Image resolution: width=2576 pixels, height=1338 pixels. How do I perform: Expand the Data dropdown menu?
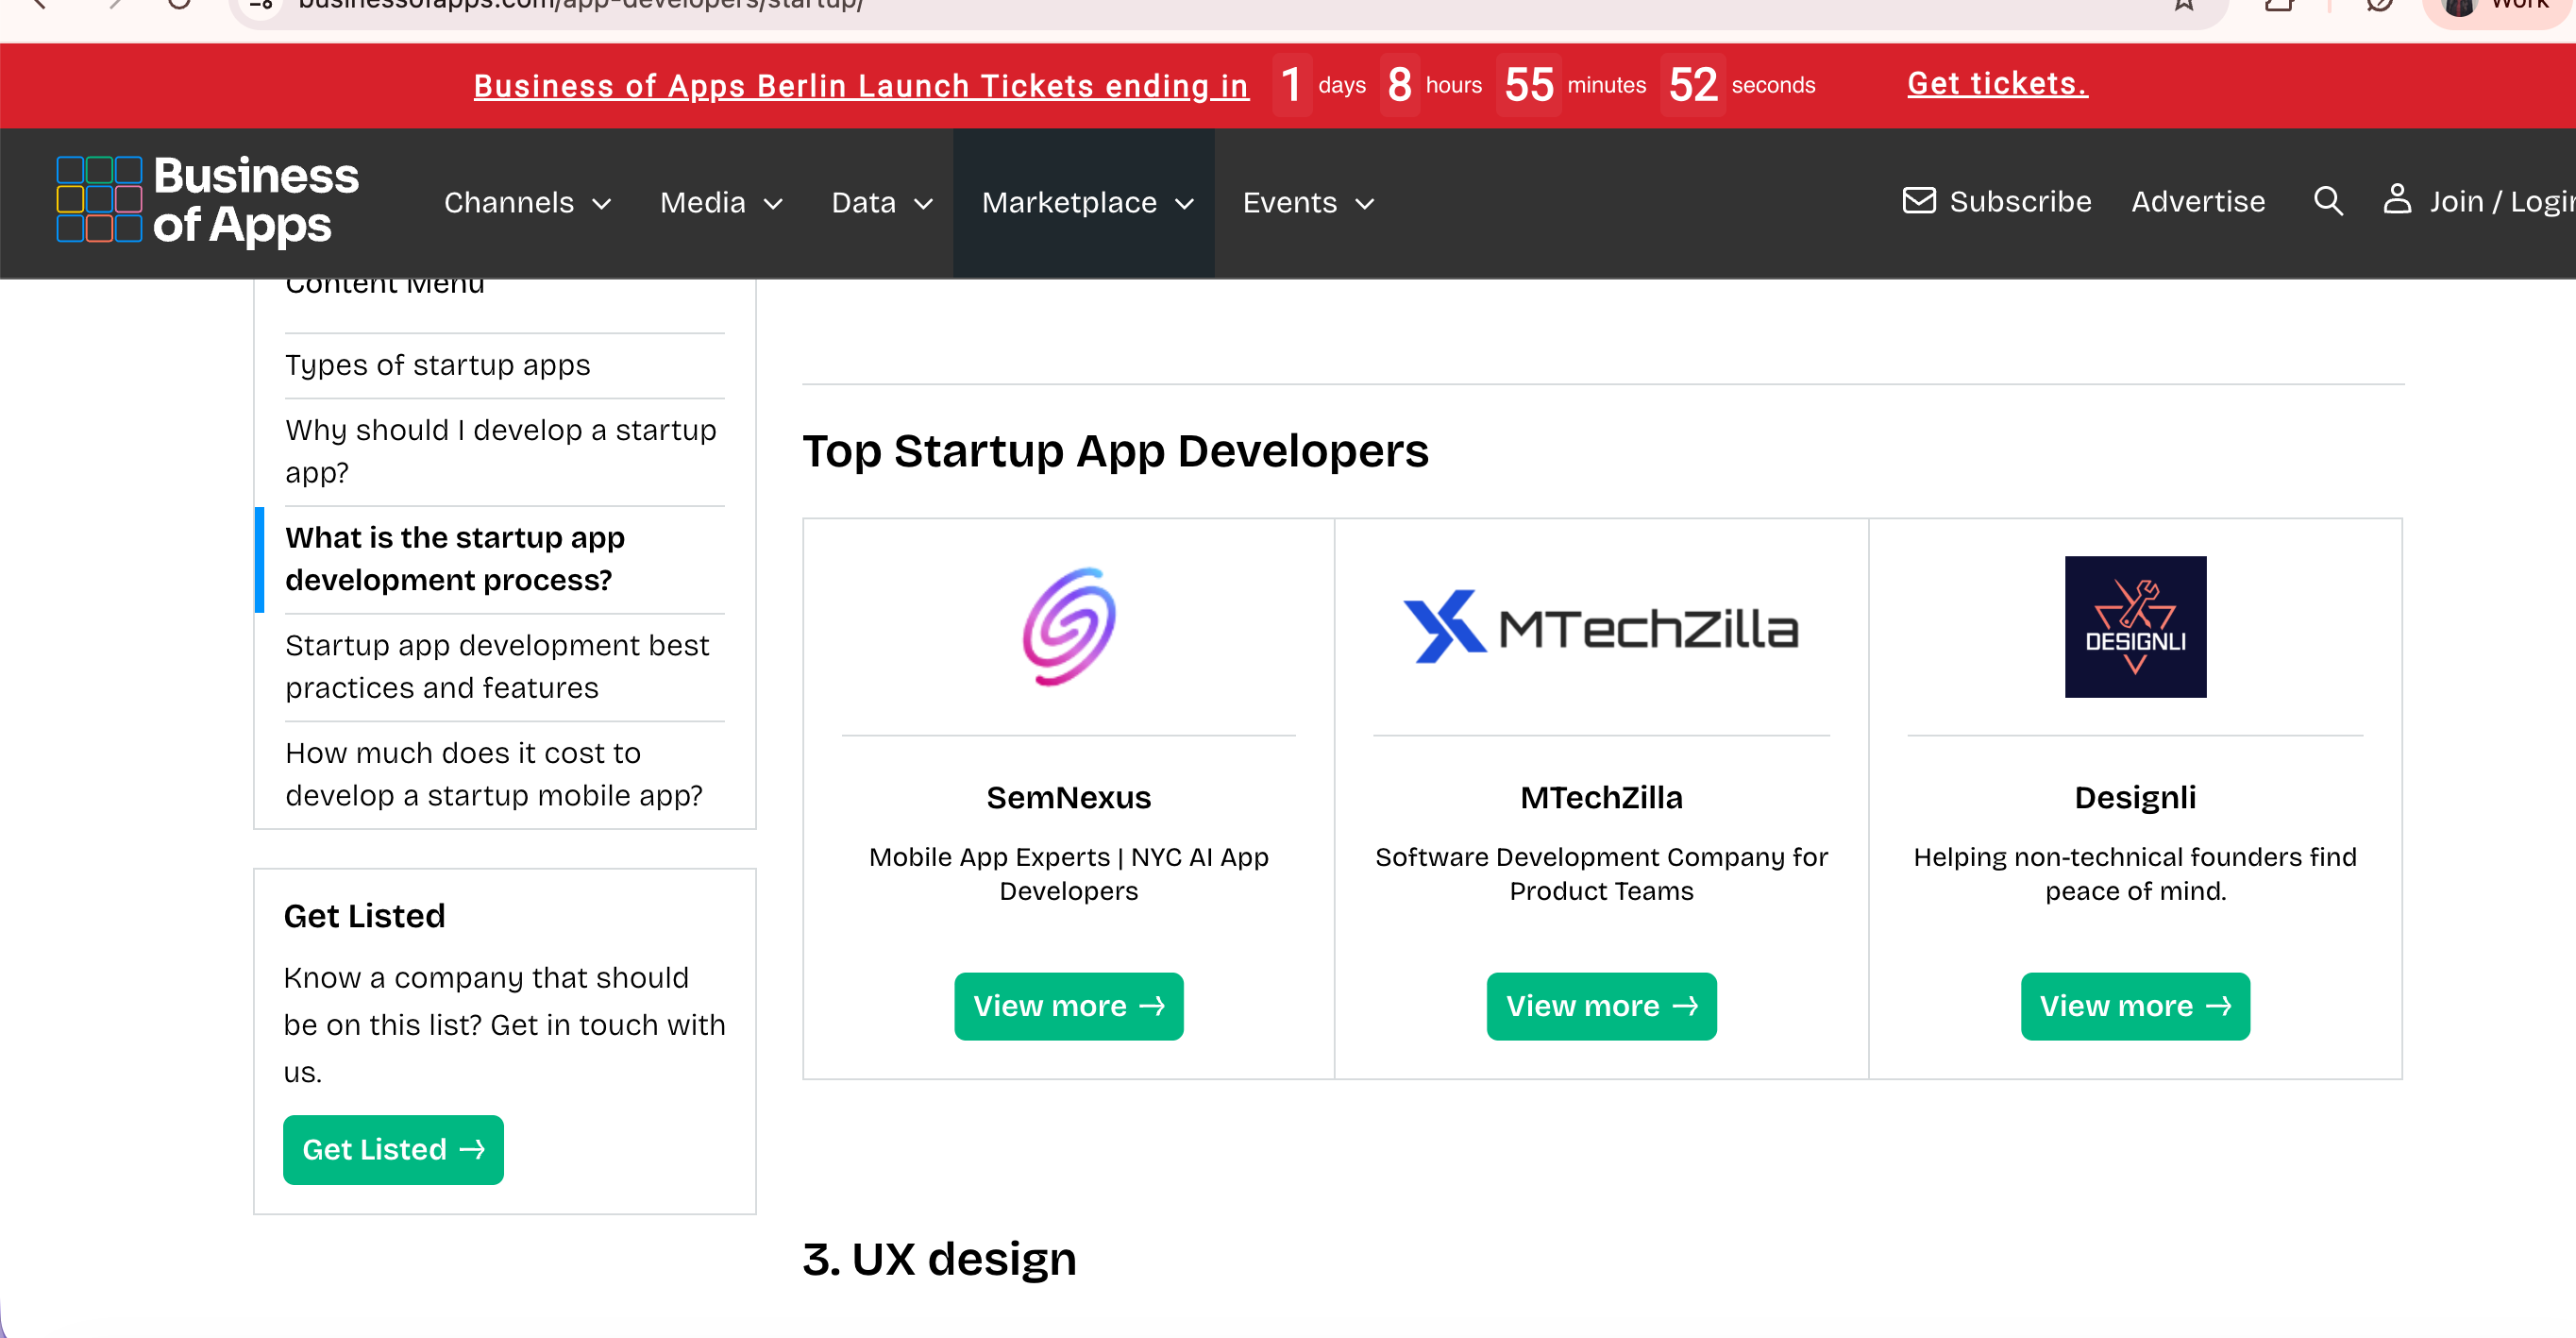click(882, 203)
